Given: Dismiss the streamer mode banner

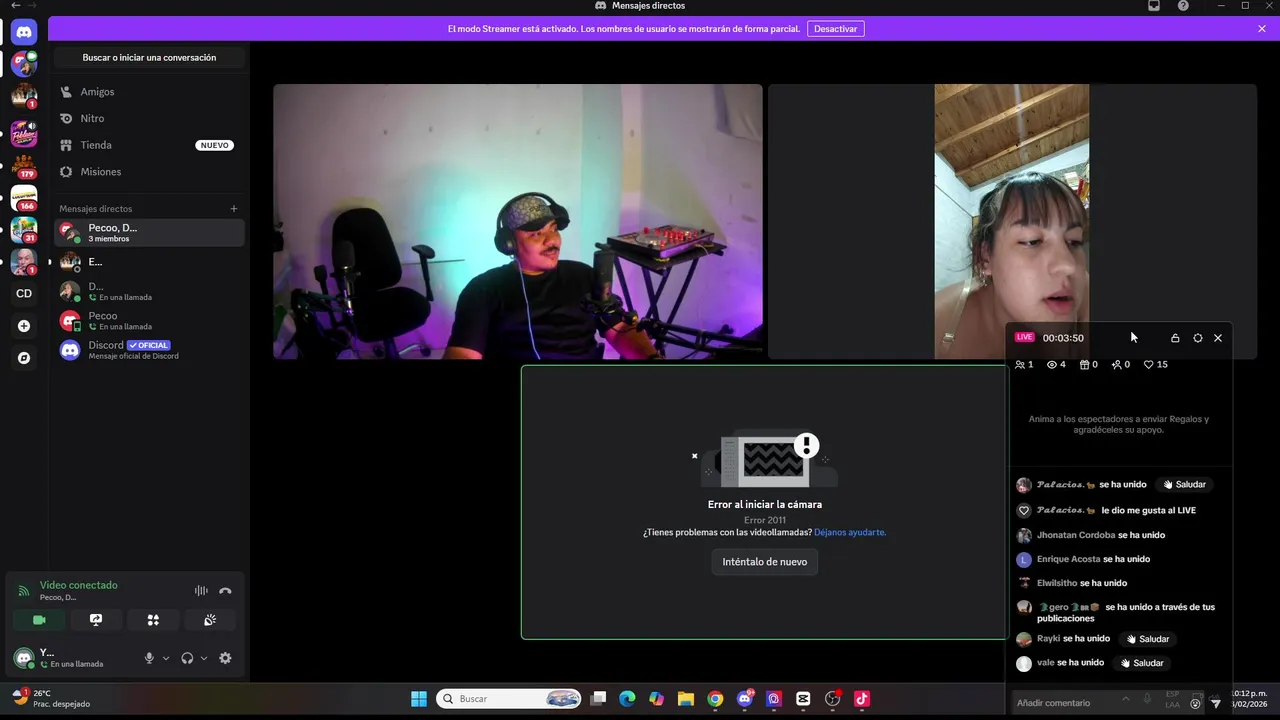Looking at the screenshot, I should pyautogui.click(x=1262, y=29).
